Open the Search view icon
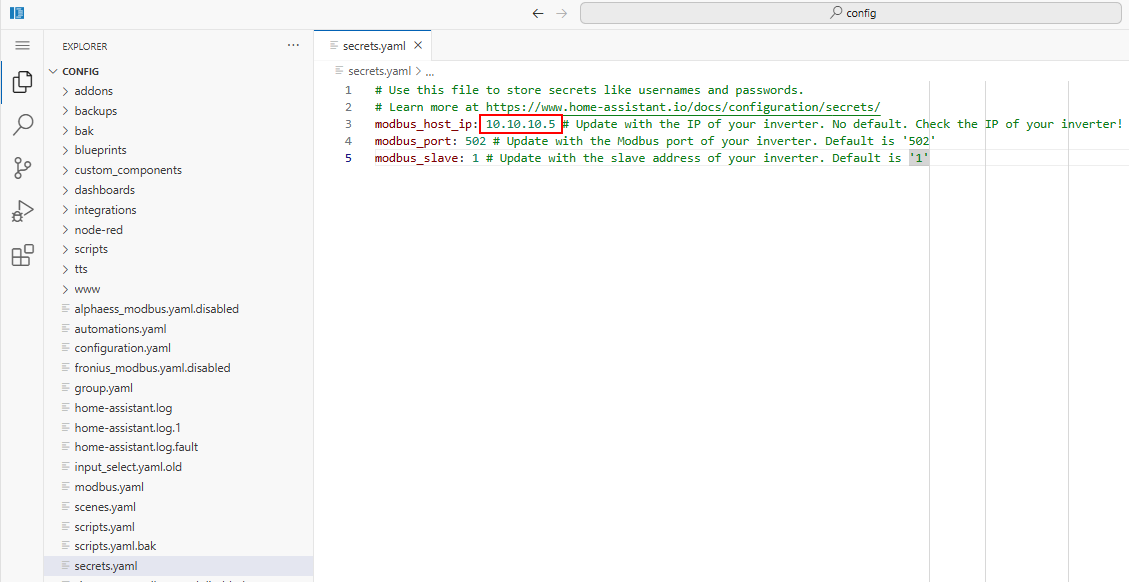 22,125
